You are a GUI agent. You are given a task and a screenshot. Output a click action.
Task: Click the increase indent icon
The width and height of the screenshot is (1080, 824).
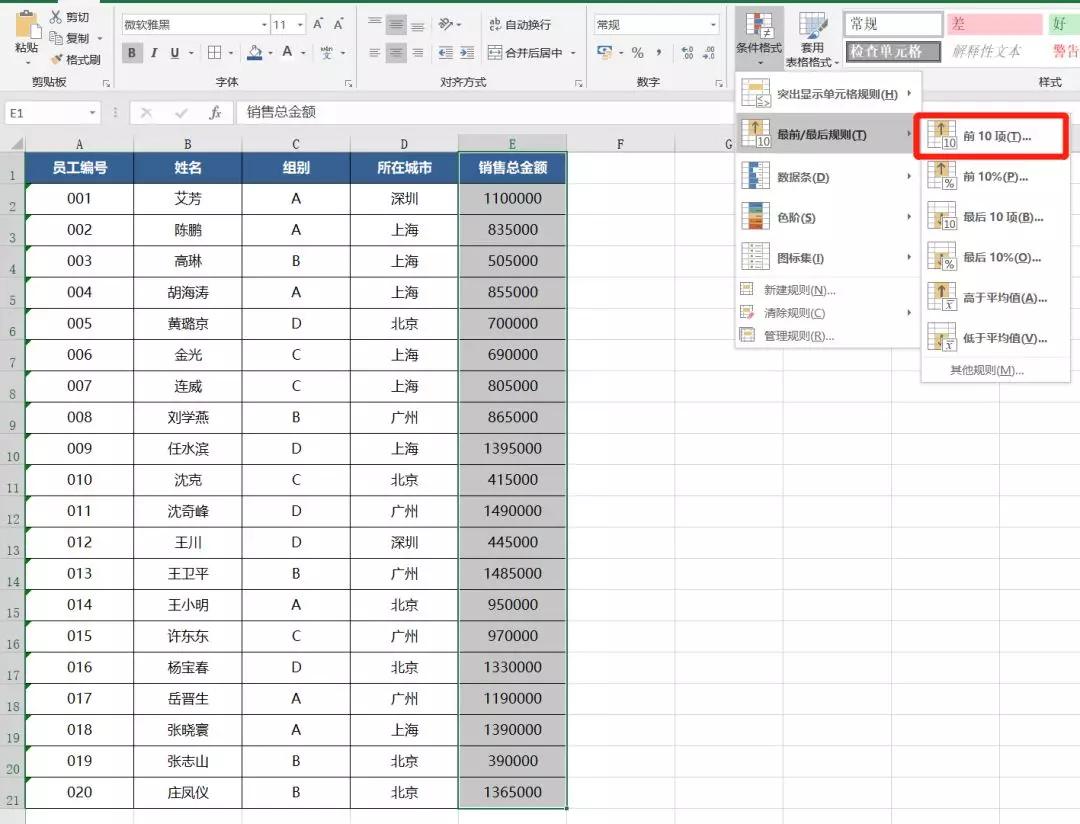point(468,53)
